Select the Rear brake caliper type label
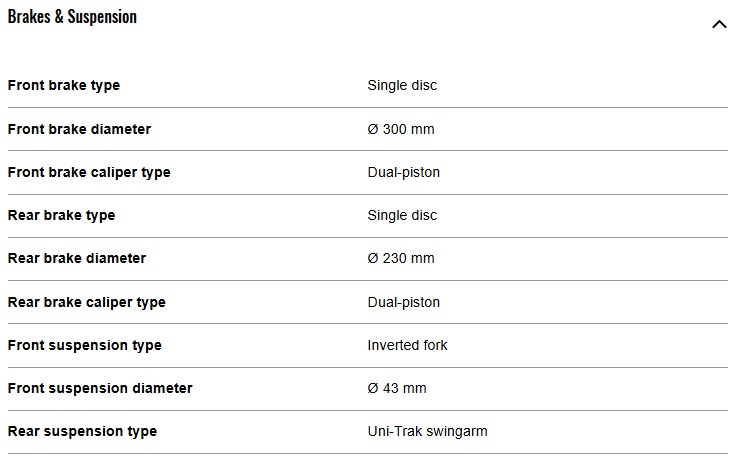The image size is (736, 462). (x=87, y=302)
